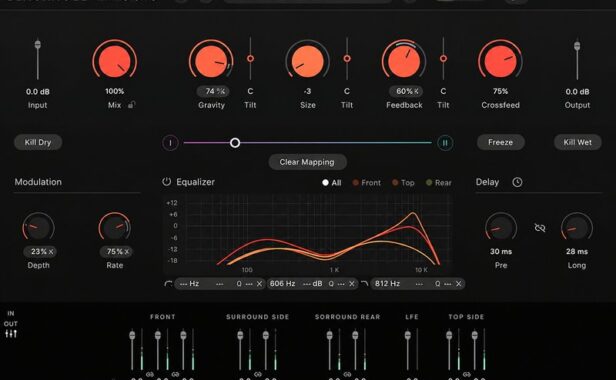Click the high-cut filter shape icon
The width and height of the screenshot is (616, 380).
[365, 283]
